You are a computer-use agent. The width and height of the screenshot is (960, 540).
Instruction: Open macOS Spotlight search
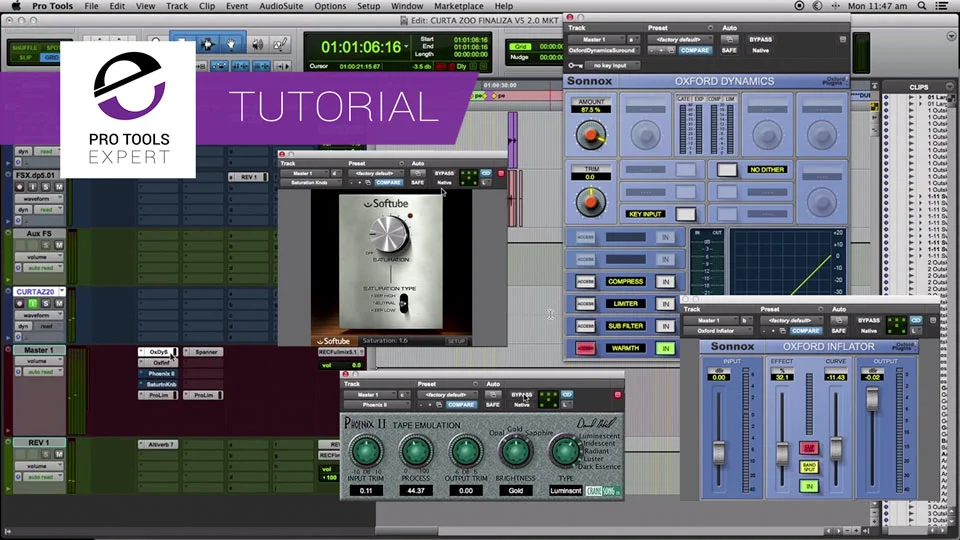pyautogui.click(x=922, y=6)
